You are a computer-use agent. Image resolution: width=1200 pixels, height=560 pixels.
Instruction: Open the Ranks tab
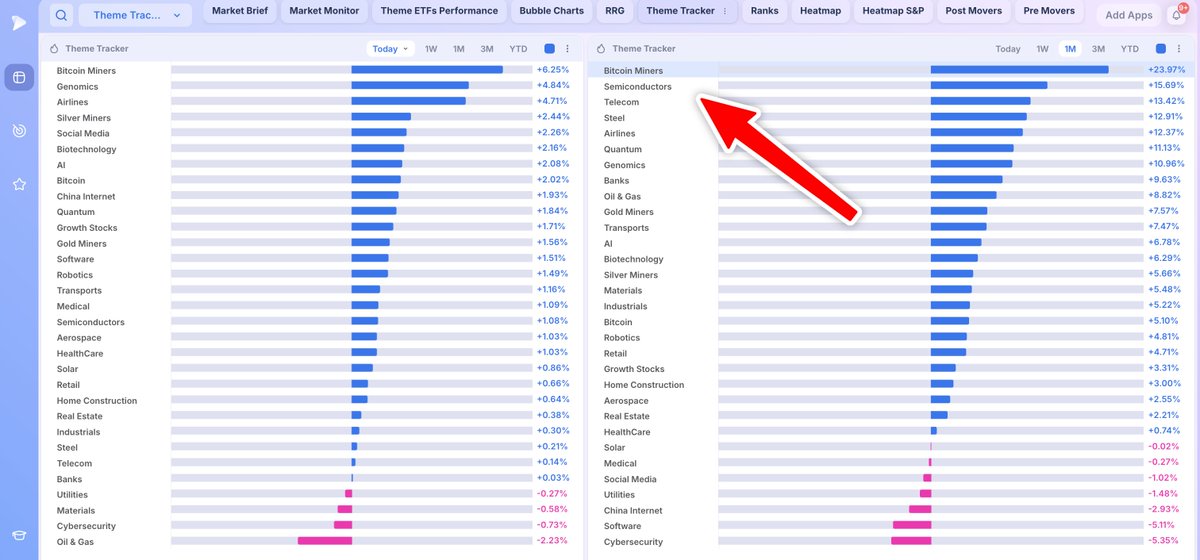(x=764, y=11)
